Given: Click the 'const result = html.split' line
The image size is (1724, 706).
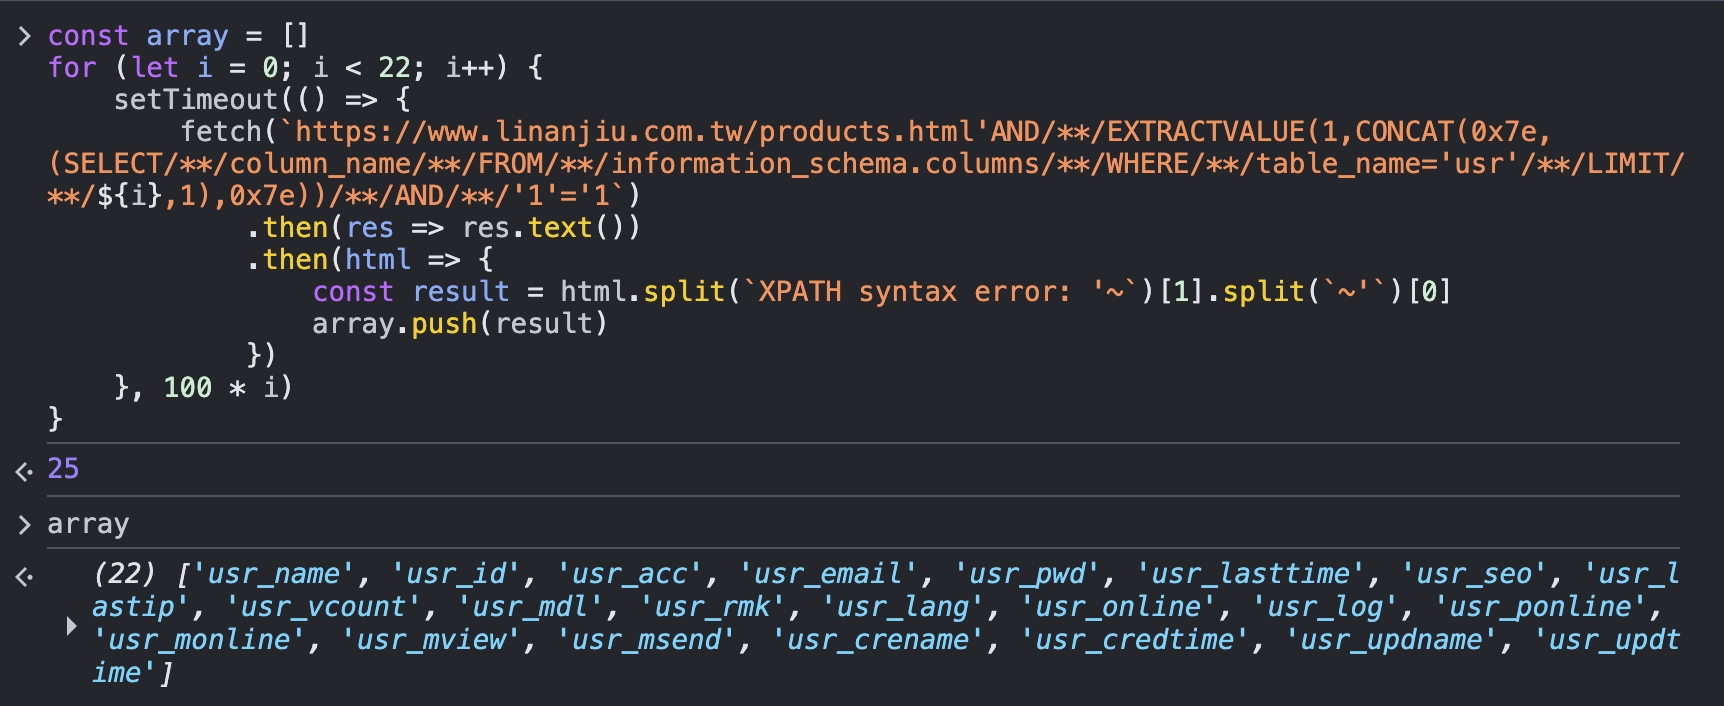Looking at the screenshot, I should point(882,292).
